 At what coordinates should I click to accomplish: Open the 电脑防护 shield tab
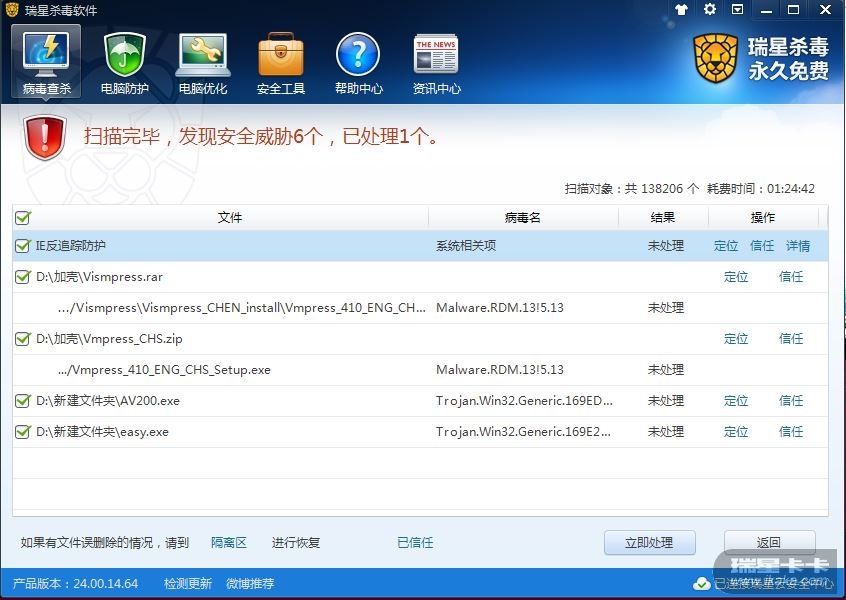point(125,62)
